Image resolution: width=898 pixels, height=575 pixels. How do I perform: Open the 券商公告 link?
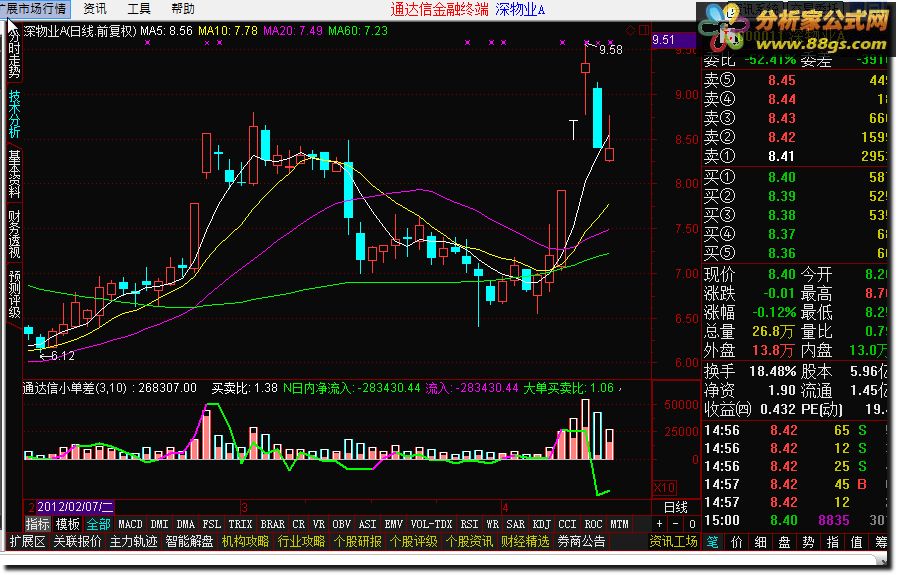(581, 541)
